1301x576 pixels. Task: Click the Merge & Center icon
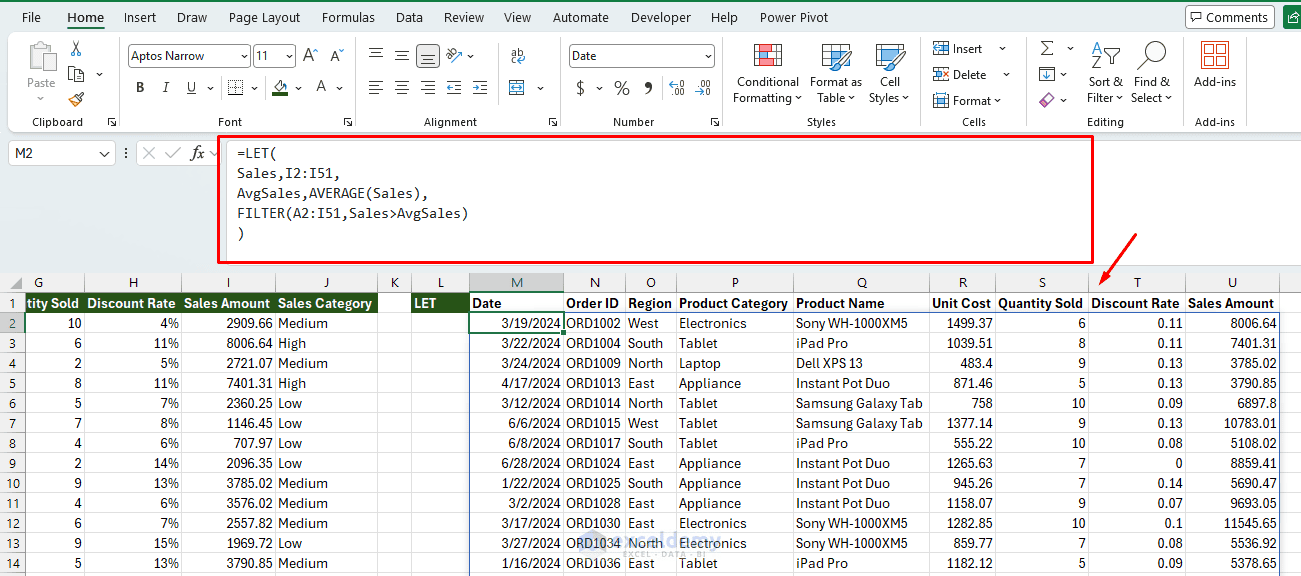(516, 88)
